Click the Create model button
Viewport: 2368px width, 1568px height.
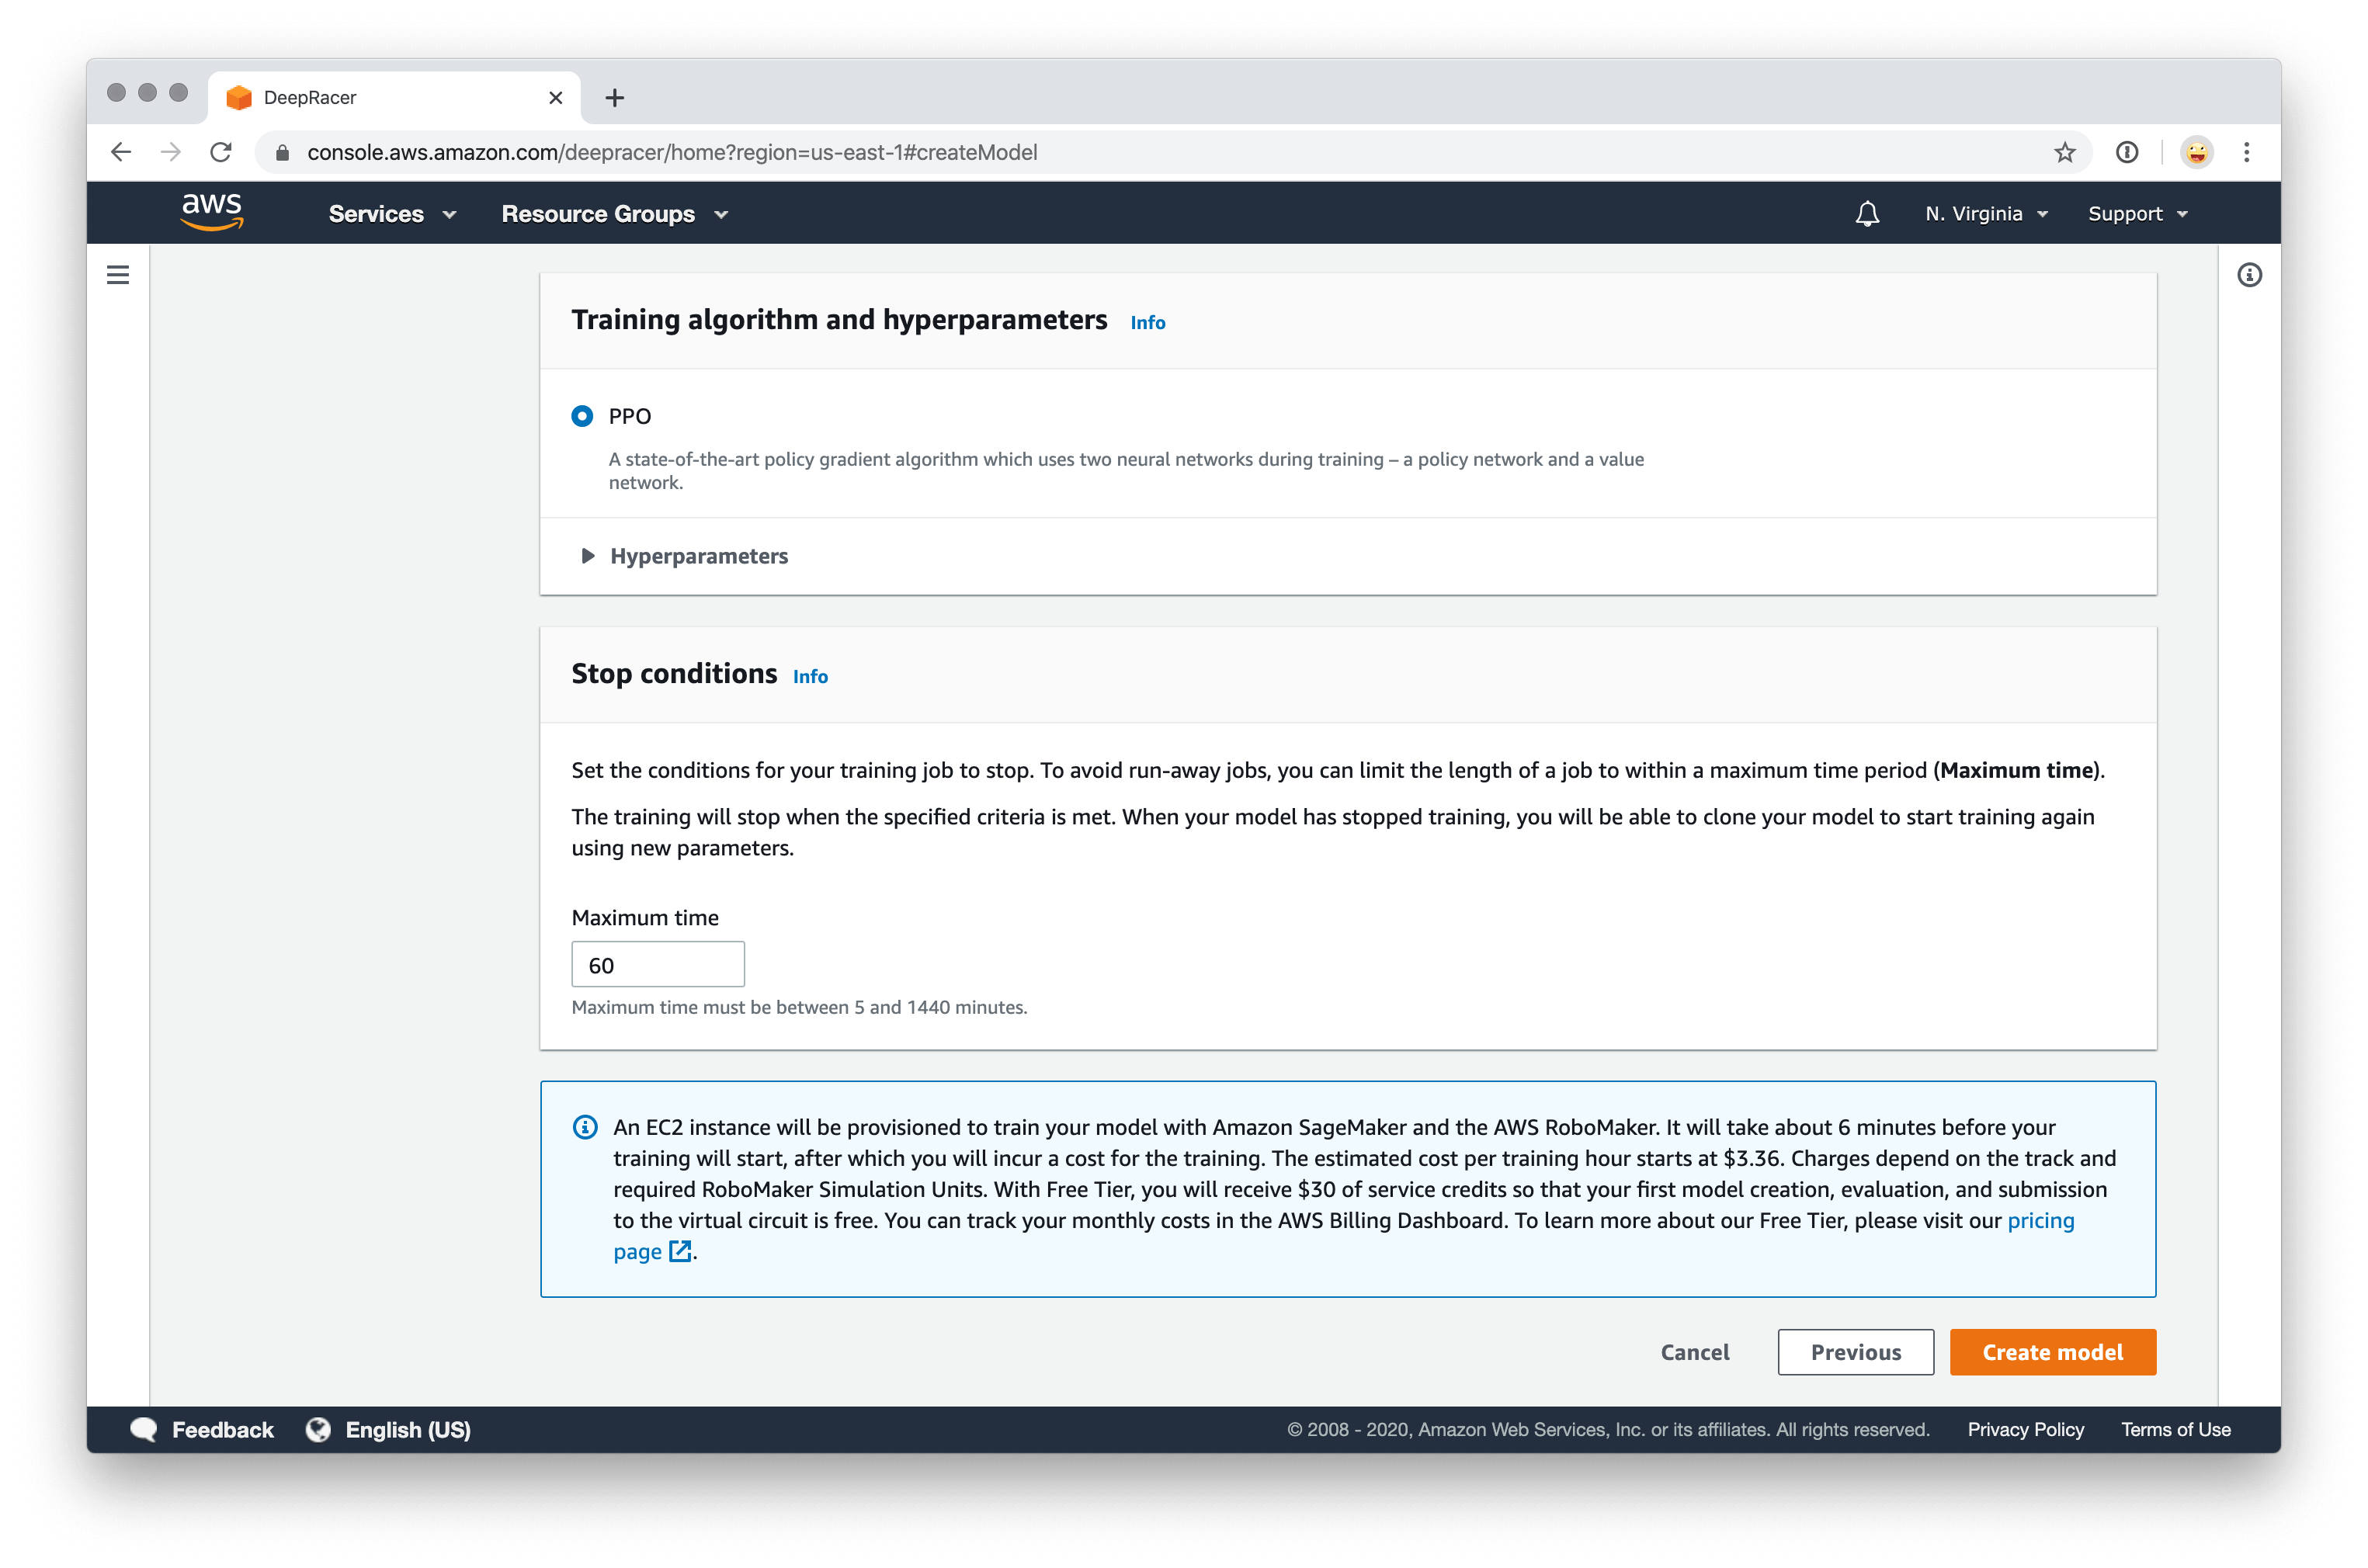click(x=2052, y=1352)
